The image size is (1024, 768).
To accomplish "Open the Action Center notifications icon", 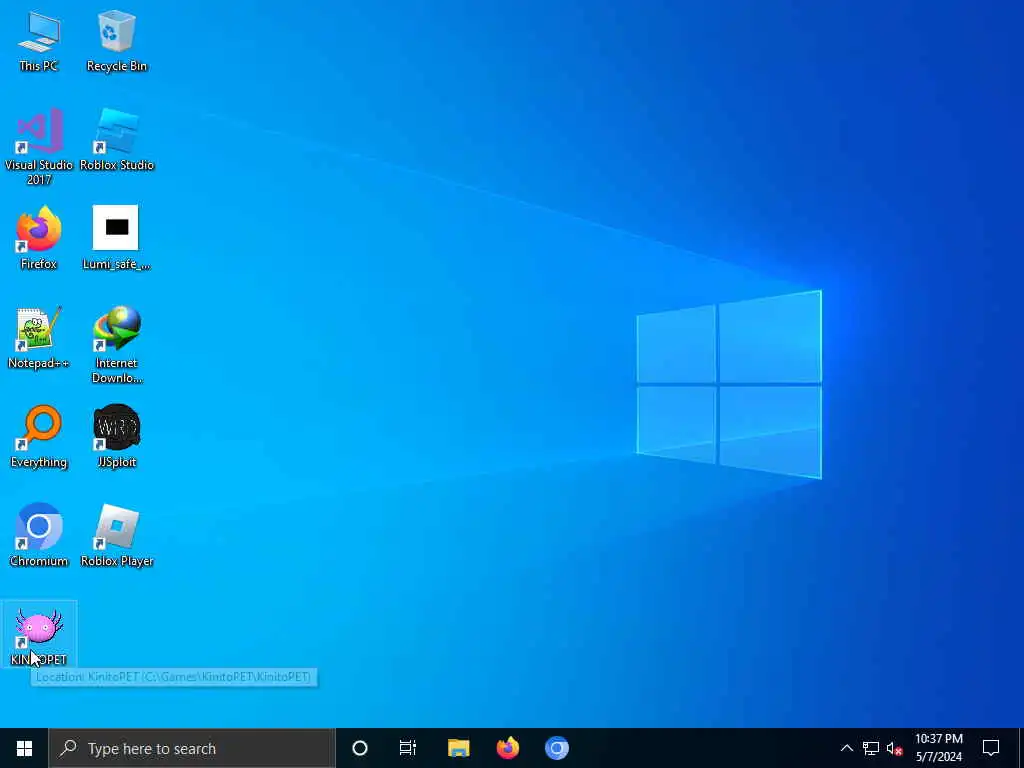I will coord(991,748).
